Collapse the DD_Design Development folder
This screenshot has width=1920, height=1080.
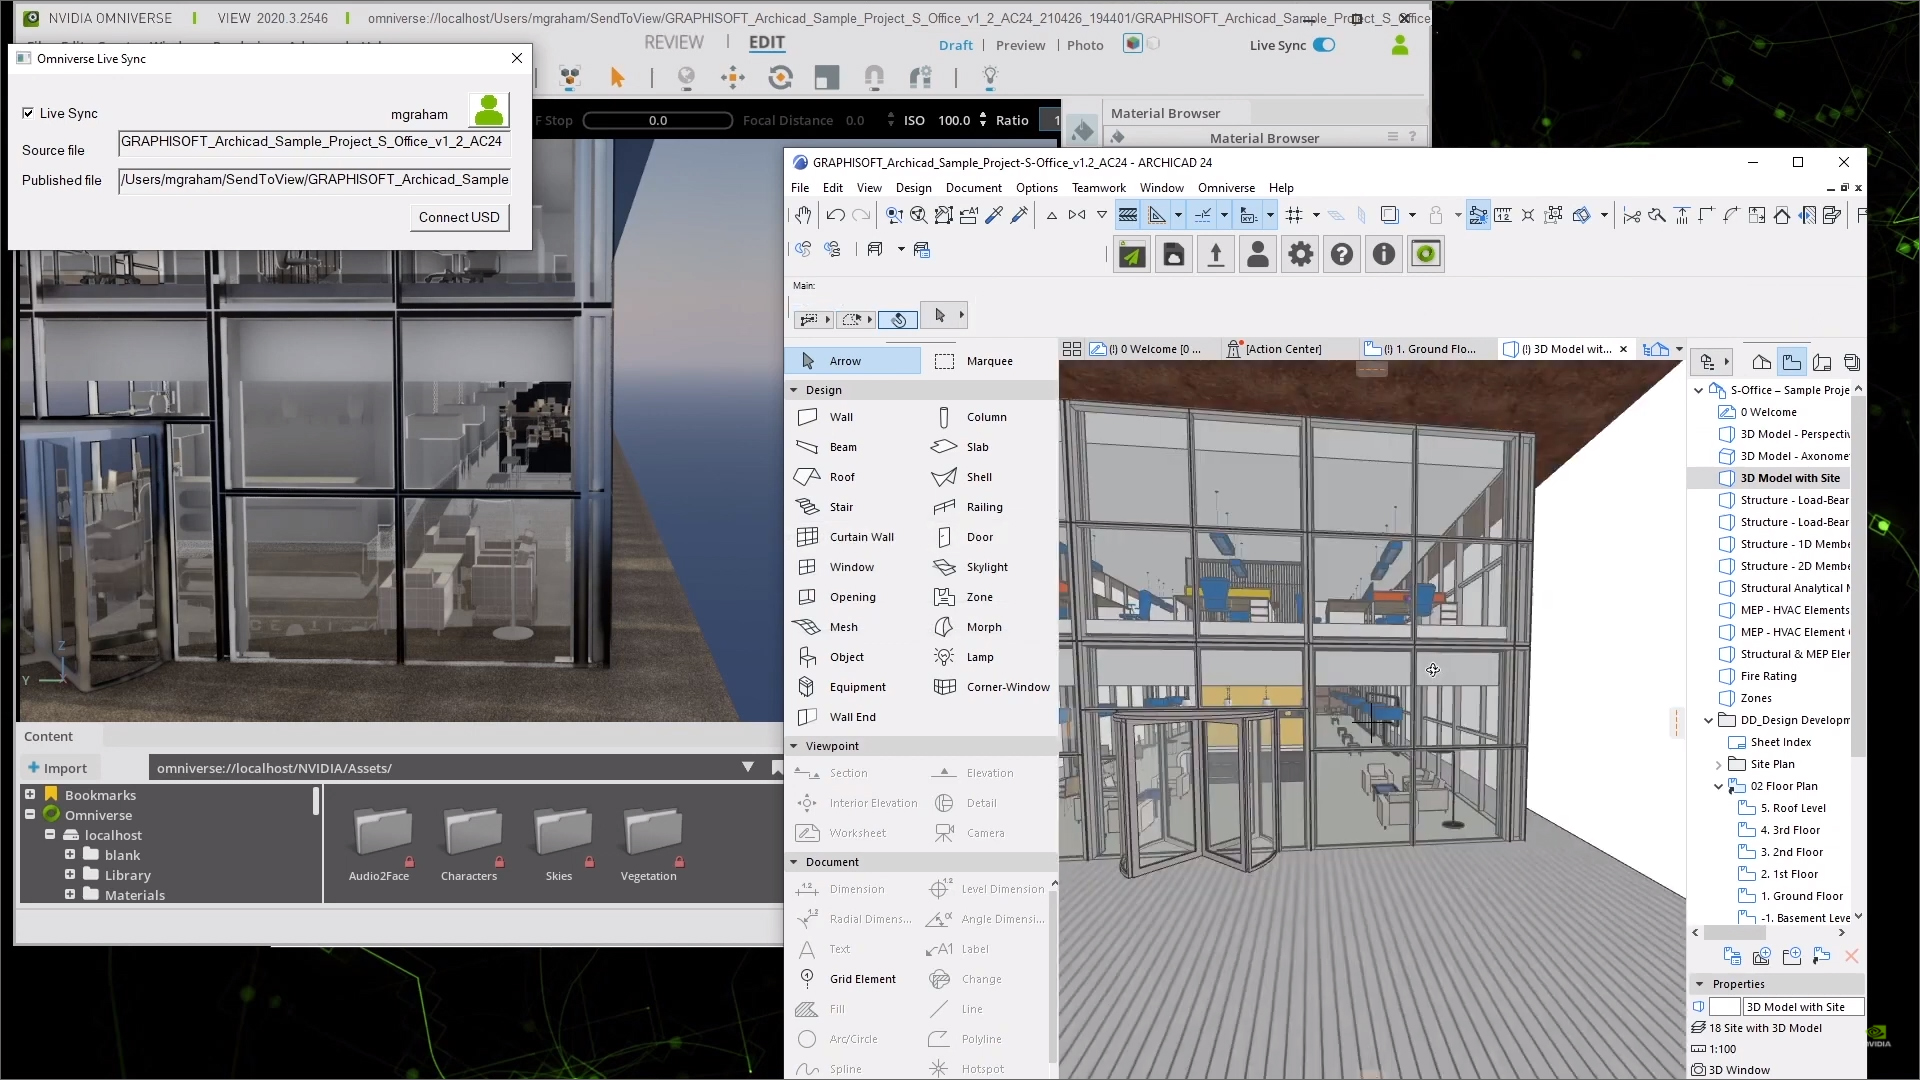(1708, 720)
